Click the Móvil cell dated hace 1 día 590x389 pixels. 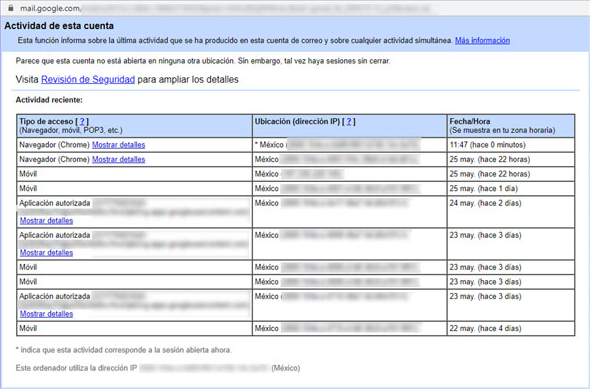click(x=134, y=188)
